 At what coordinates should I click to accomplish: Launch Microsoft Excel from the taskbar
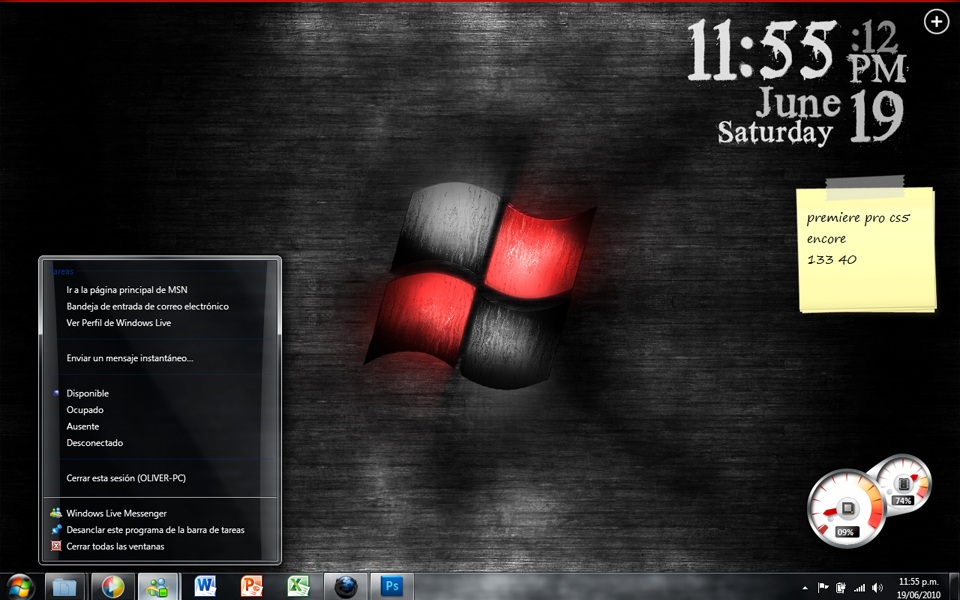click(296, 587)
